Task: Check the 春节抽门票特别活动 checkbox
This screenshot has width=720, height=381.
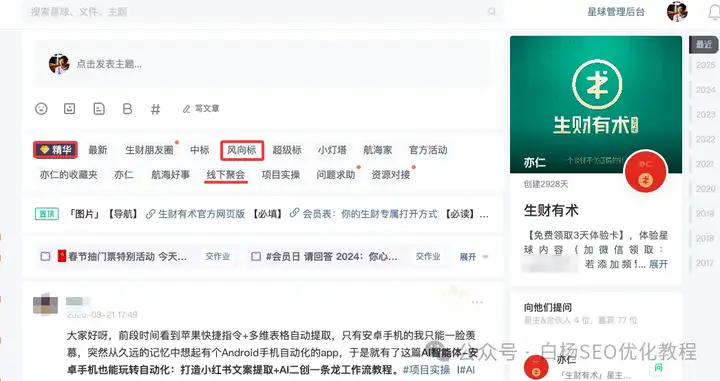Action: pyautogui.click(x=45, y=256)
